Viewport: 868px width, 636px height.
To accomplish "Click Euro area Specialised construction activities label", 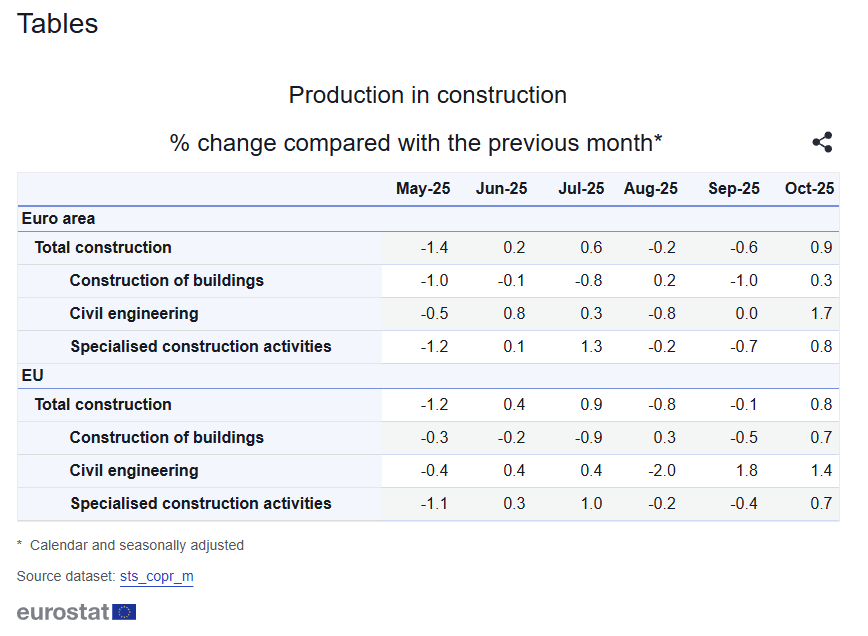I will (x=200, y=346).
